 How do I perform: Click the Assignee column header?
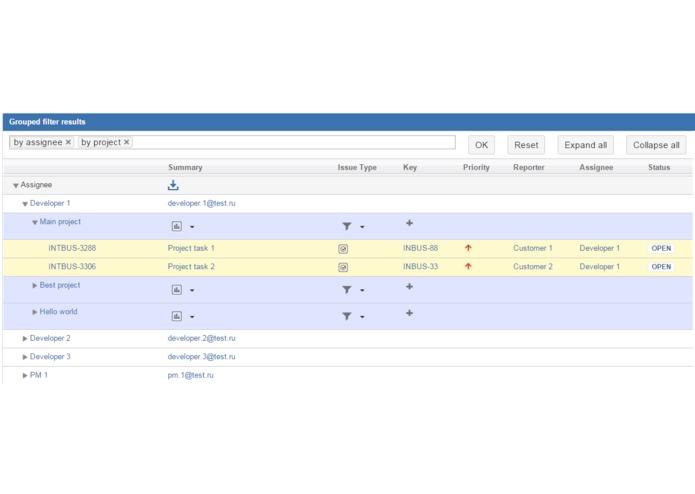(596, 167)
